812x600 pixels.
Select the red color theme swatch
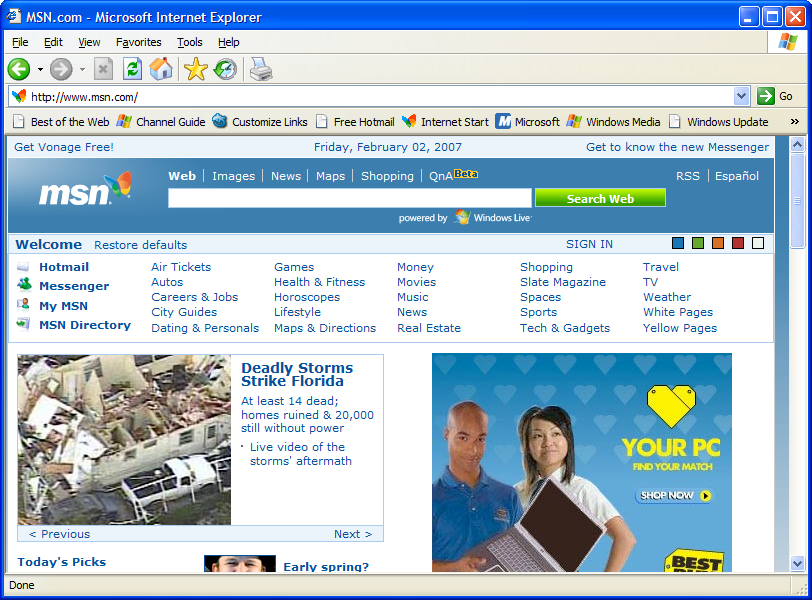[738, 243]
